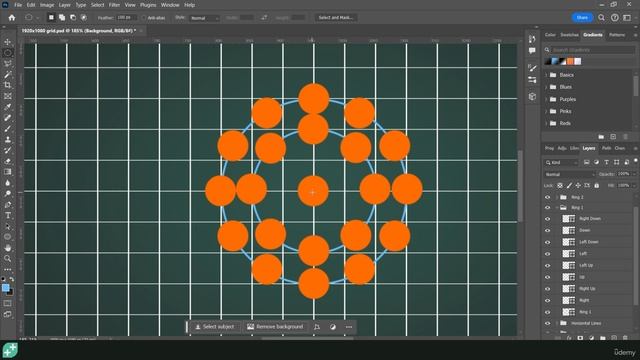
Task: Add layer style fx icon
Action: 569,338
